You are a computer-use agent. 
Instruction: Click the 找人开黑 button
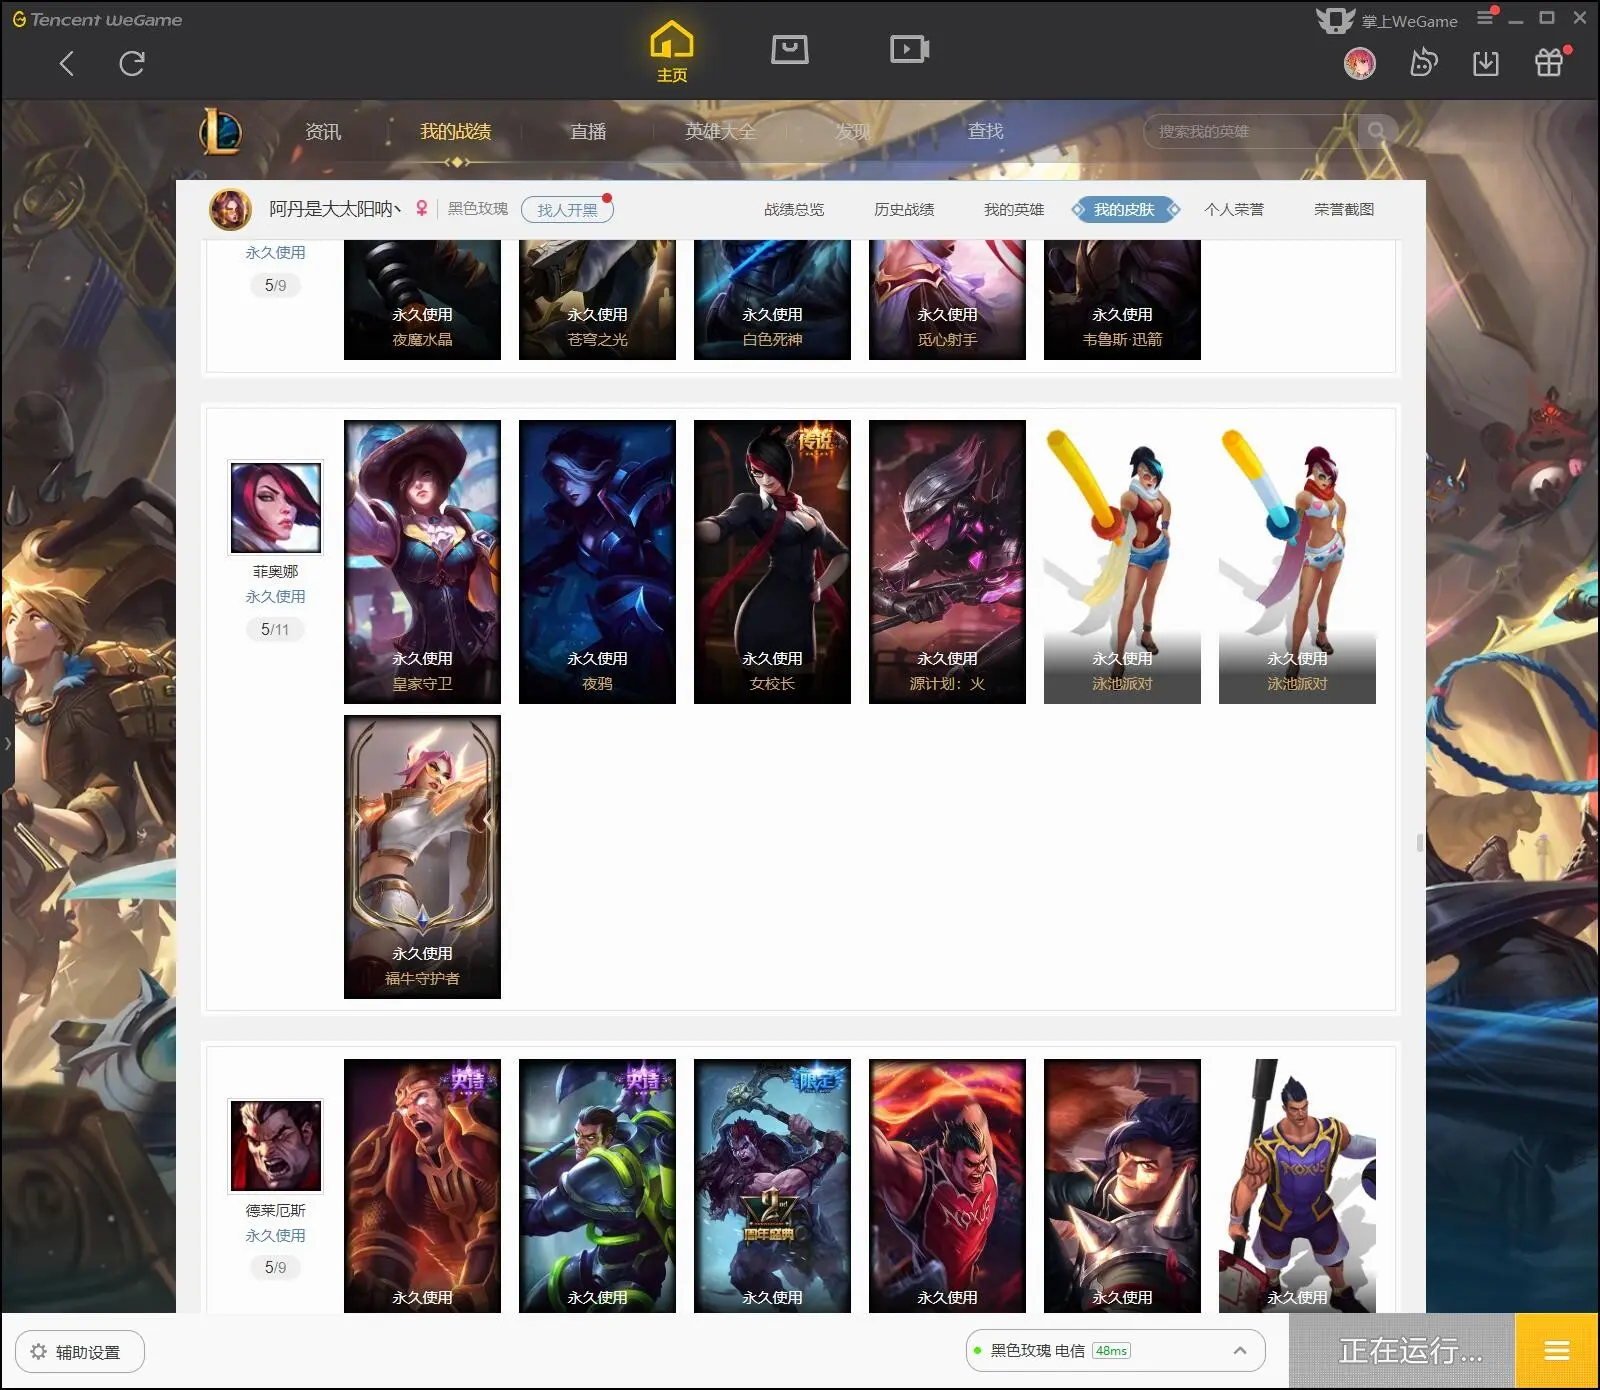[567, 210]
